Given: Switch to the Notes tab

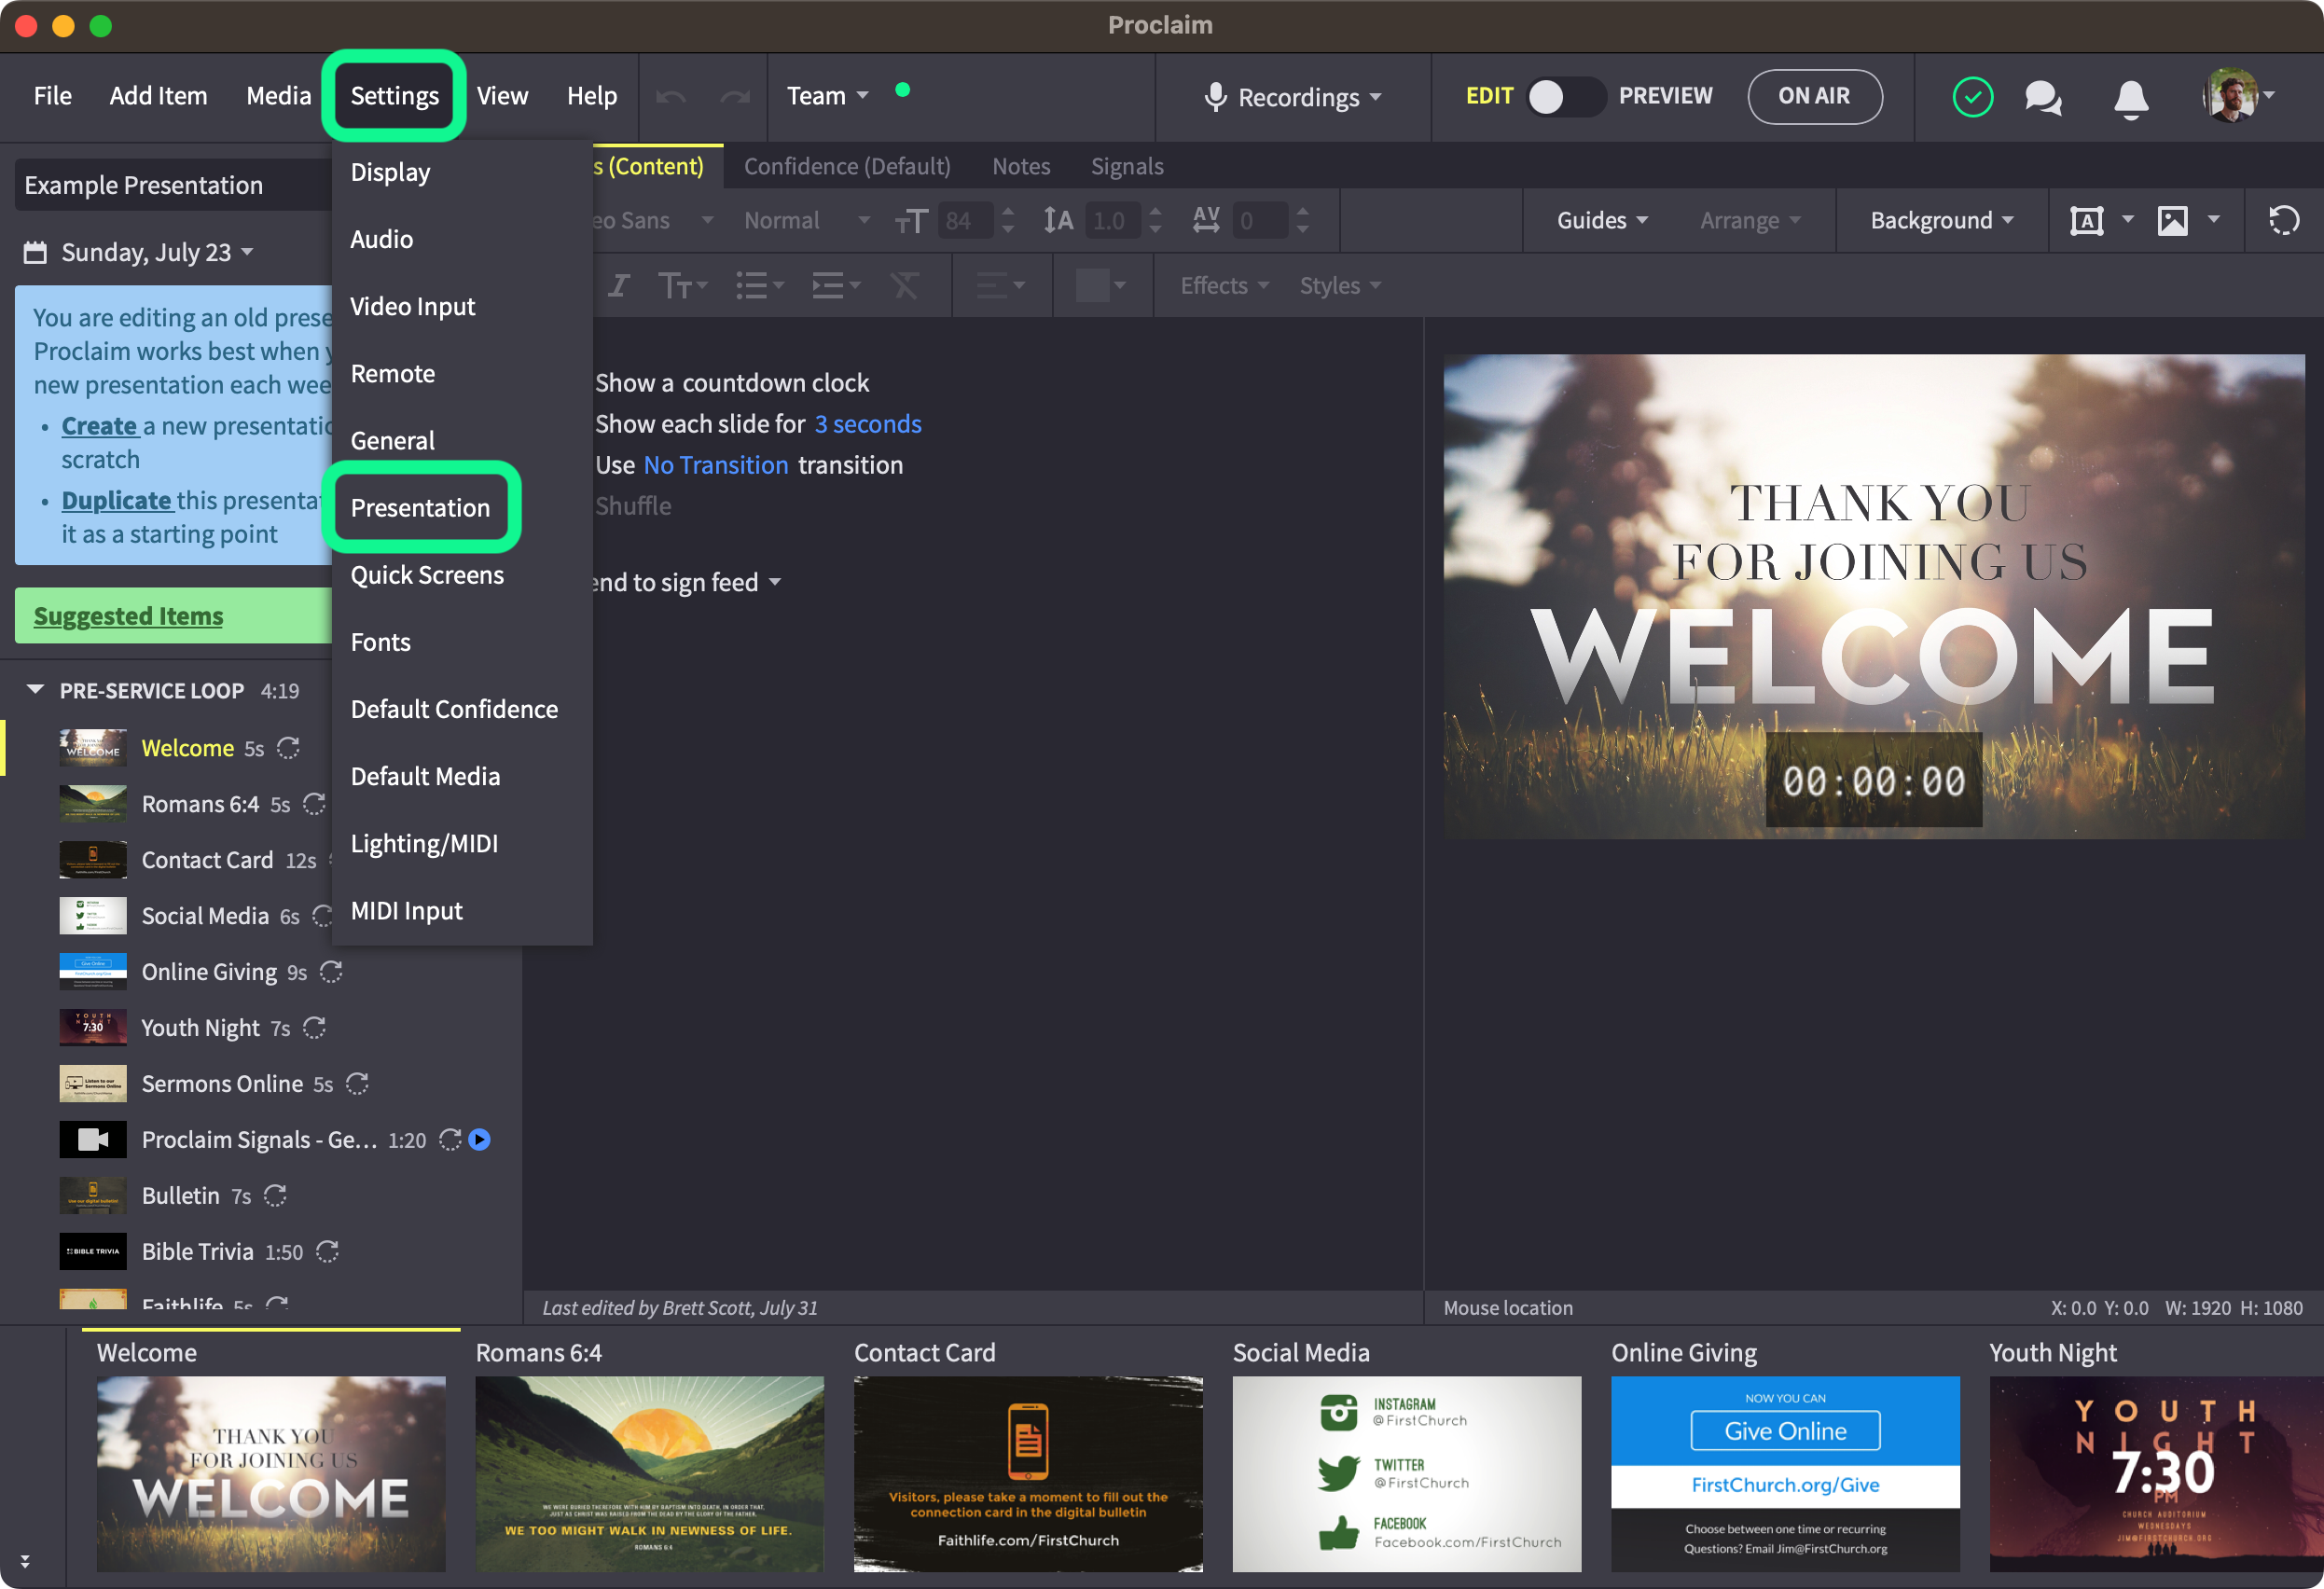Looking at the screenshot, I should point(1021,166).
